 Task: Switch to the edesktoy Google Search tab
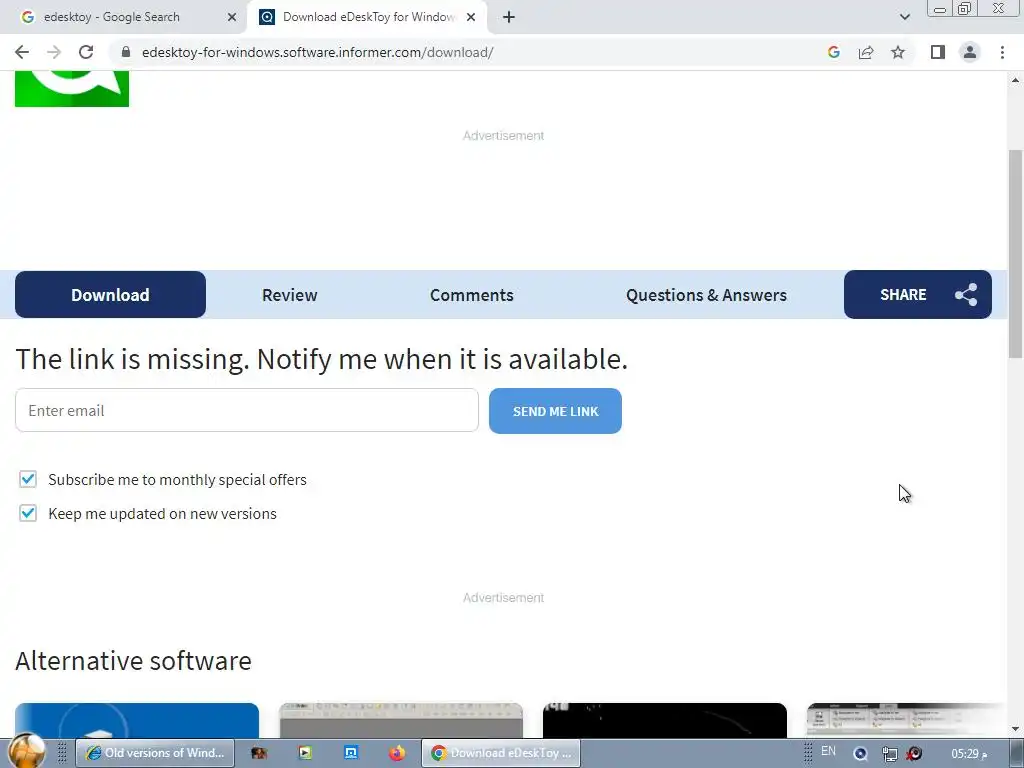tap(123, 17)
